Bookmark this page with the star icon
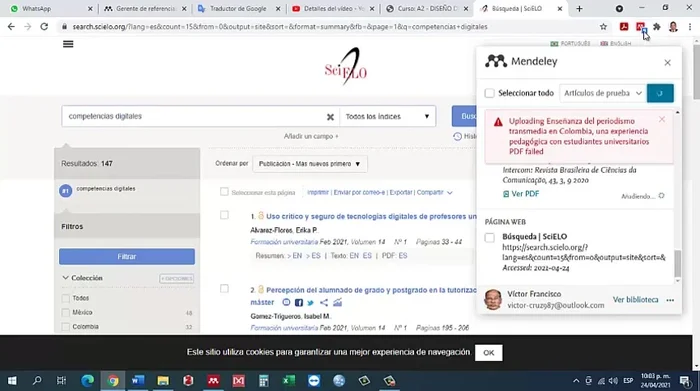700x391 pixels. [x=603, y=27]
